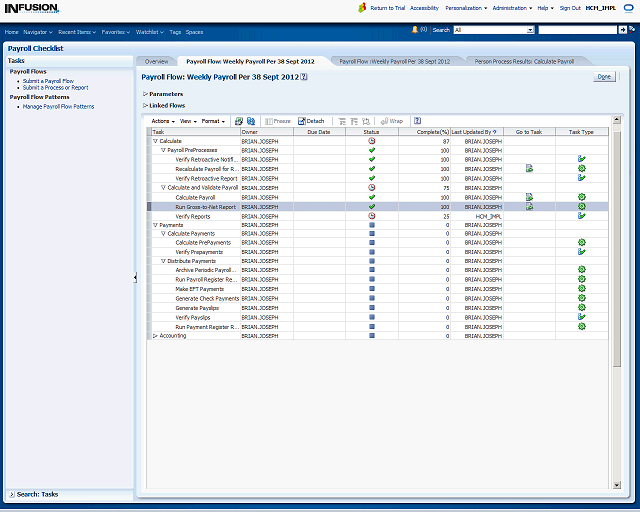Open Person Process Results: Calculate Payroll tab
Viewport: 640px width, 512px height.
coord(524,61)
